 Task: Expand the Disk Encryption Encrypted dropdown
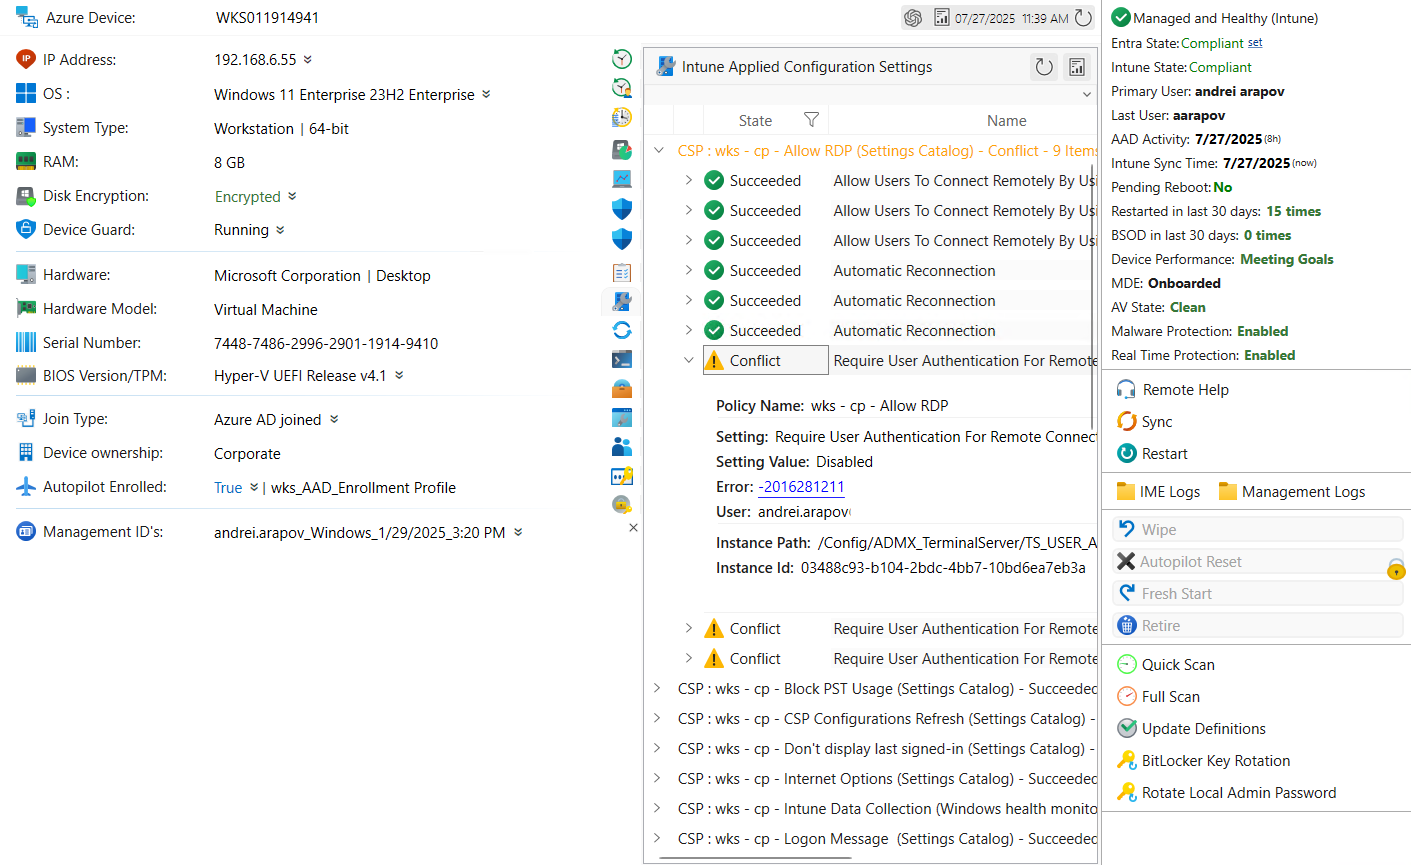pos(292,196)
